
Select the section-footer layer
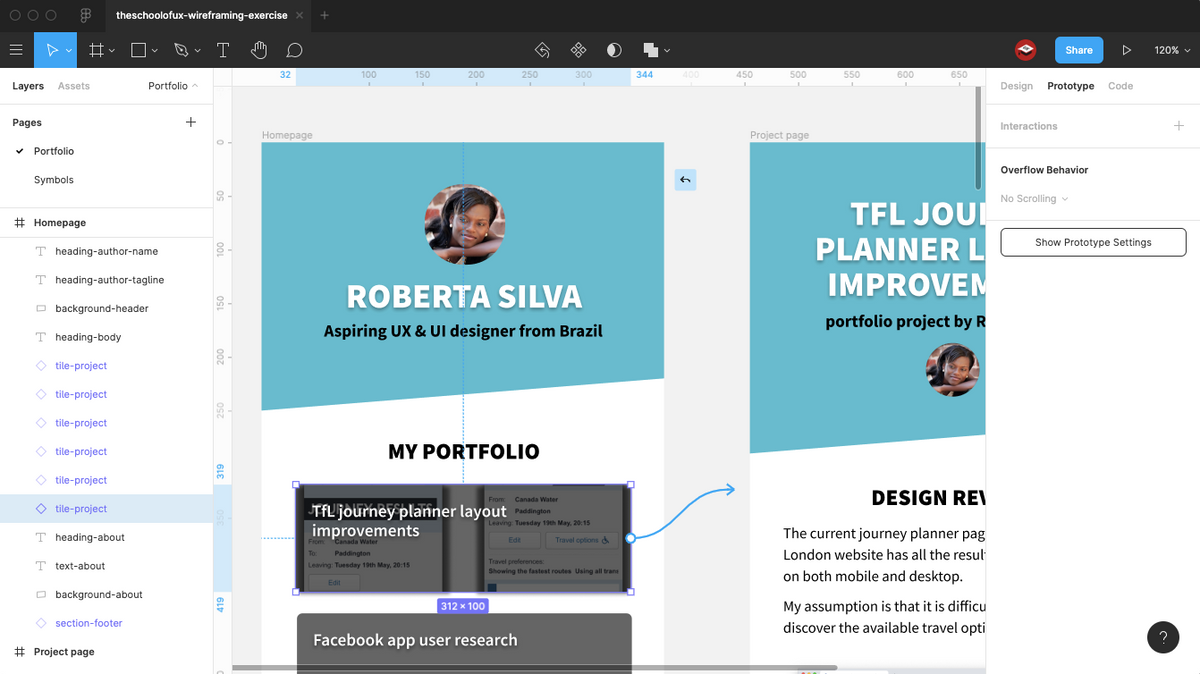(90, 622)
